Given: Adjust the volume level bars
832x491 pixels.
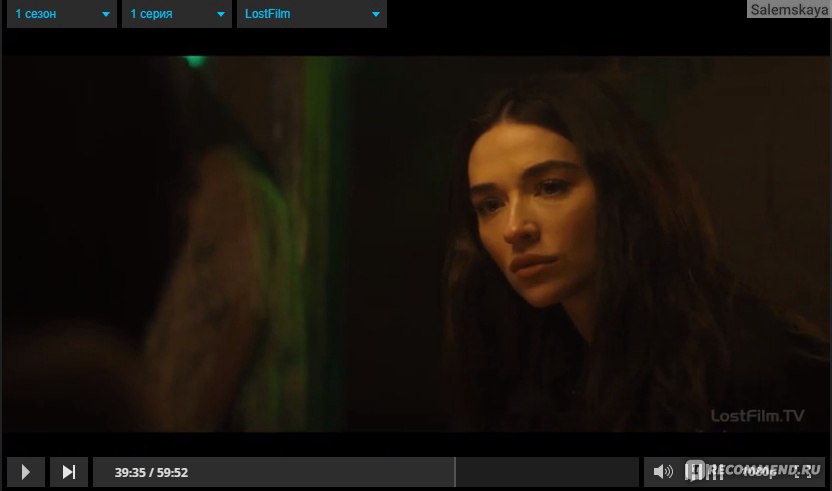Looking at the screenshot, I should [704, 471].
